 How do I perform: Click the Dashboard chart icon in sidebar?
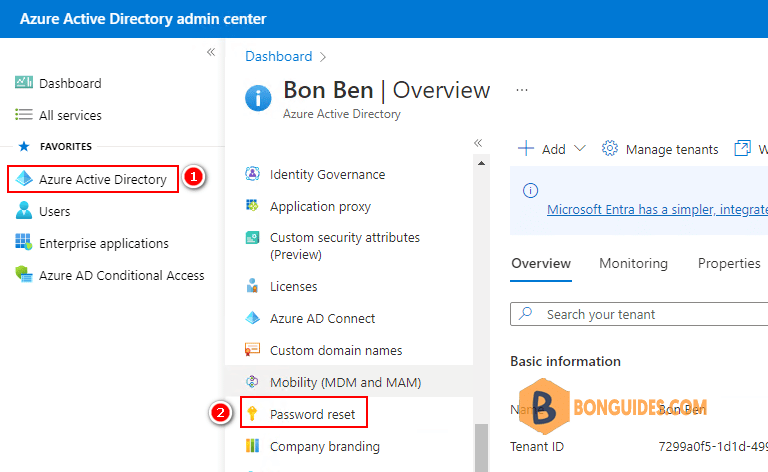point(24,82)
